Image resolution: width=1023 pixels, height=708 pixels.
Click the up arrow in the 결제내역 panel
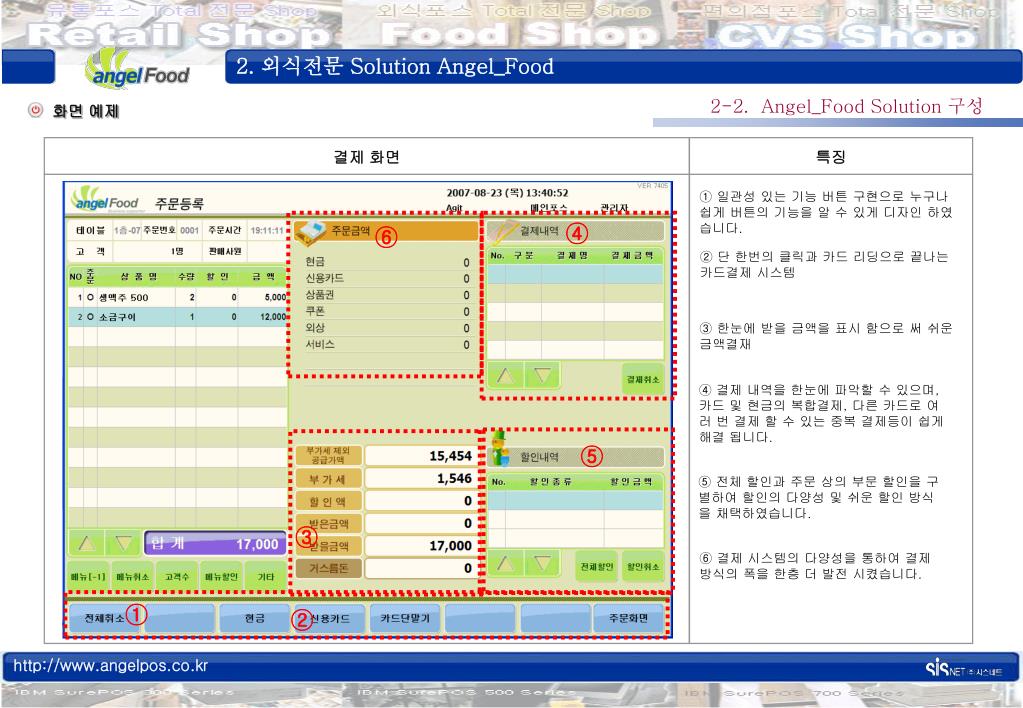506,377
